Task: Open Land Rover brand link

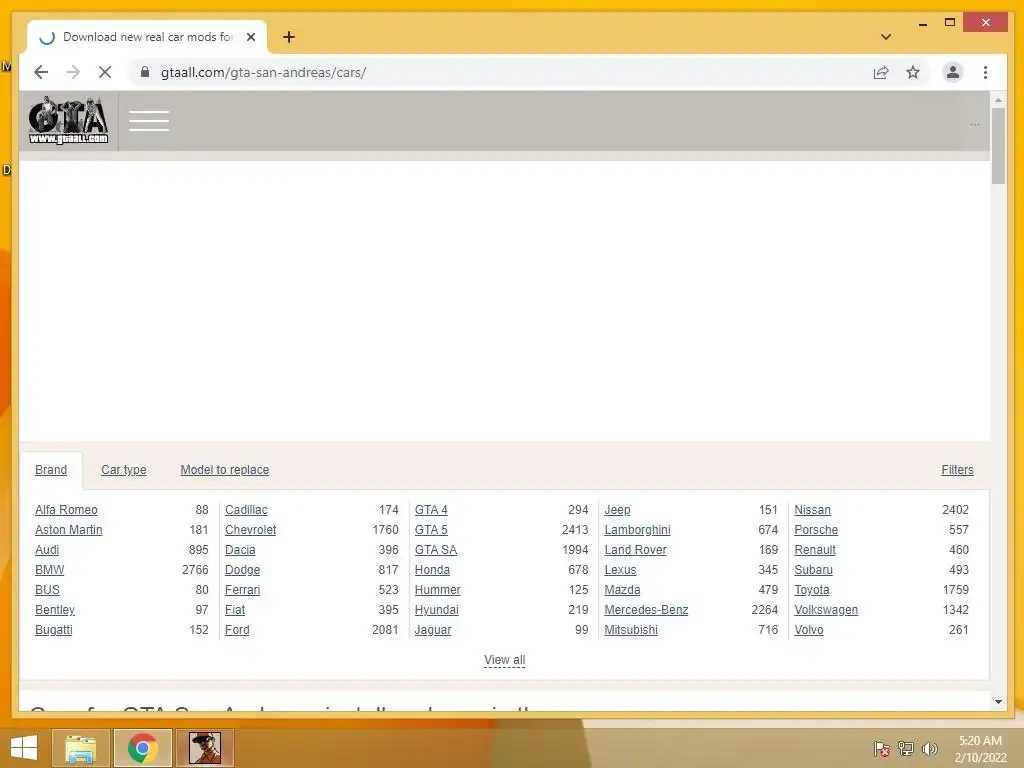Action: (635, 550)
